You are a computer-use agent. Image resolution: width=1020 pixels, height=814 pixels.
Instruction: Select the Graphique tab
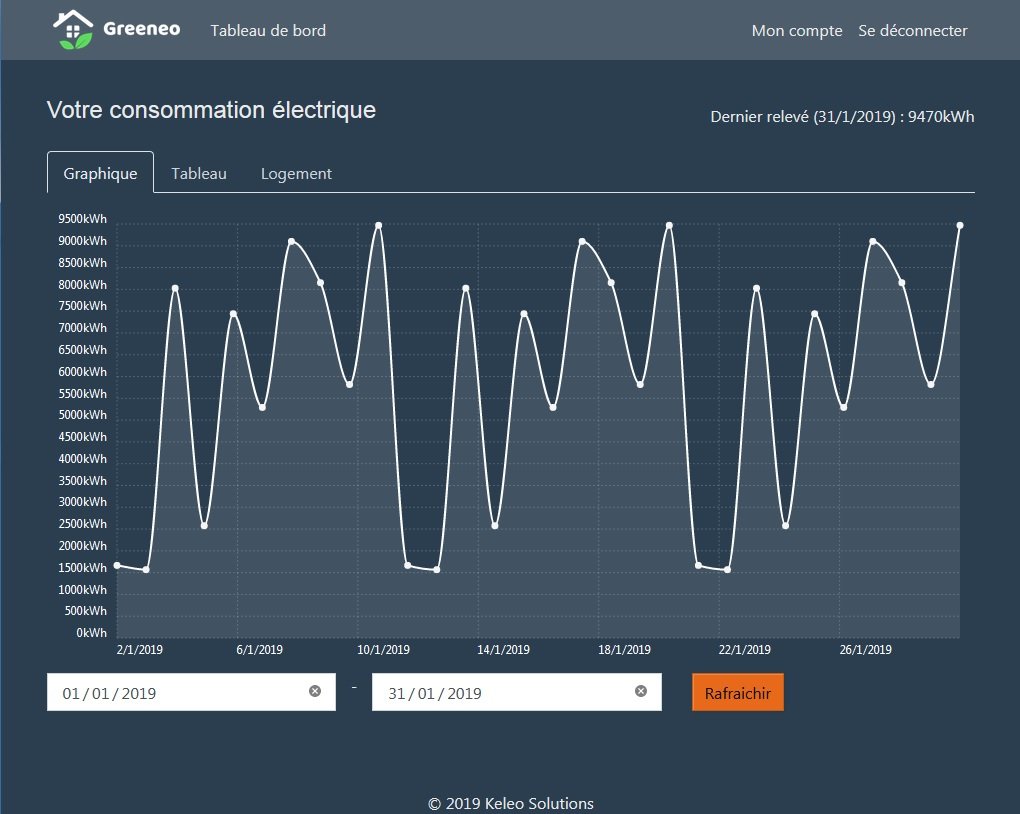pos(100,173)
